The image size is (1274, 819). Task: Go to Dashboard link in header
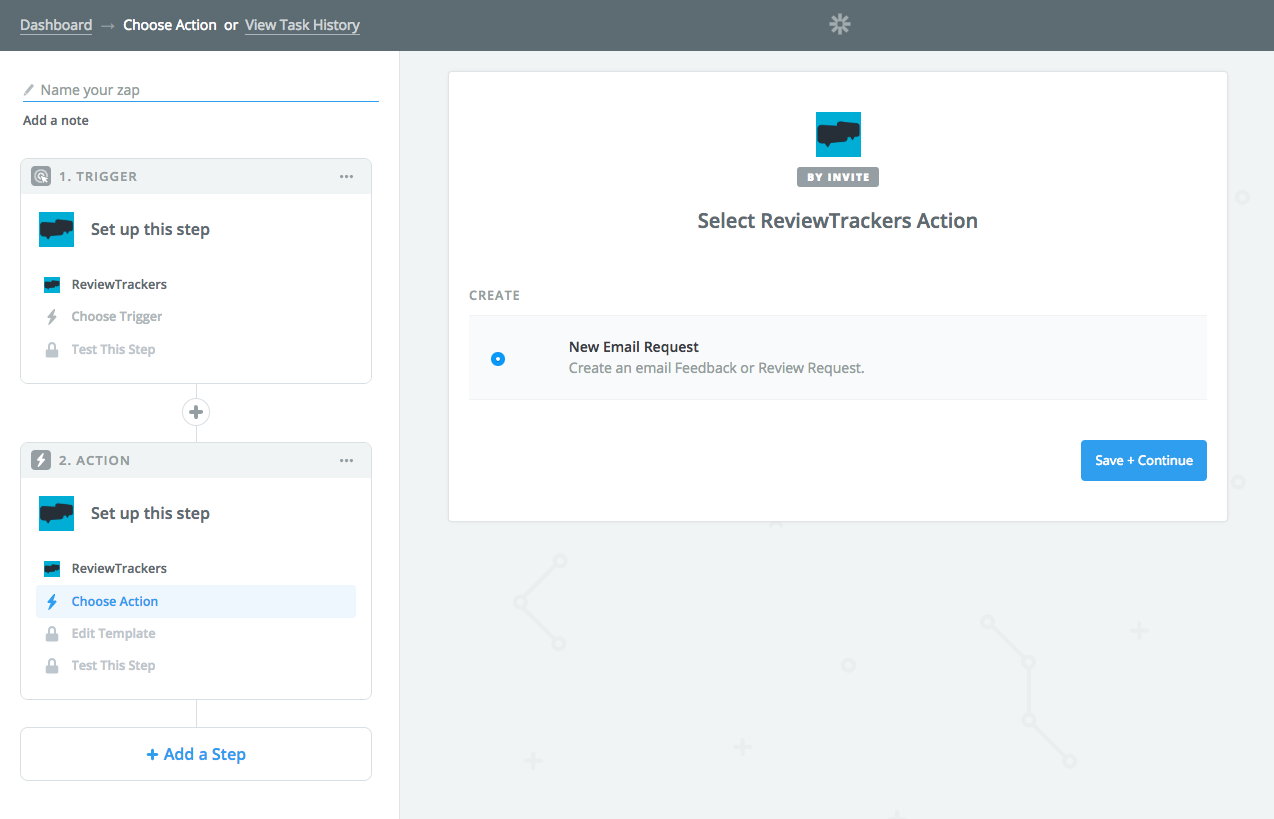pos(56,25)
